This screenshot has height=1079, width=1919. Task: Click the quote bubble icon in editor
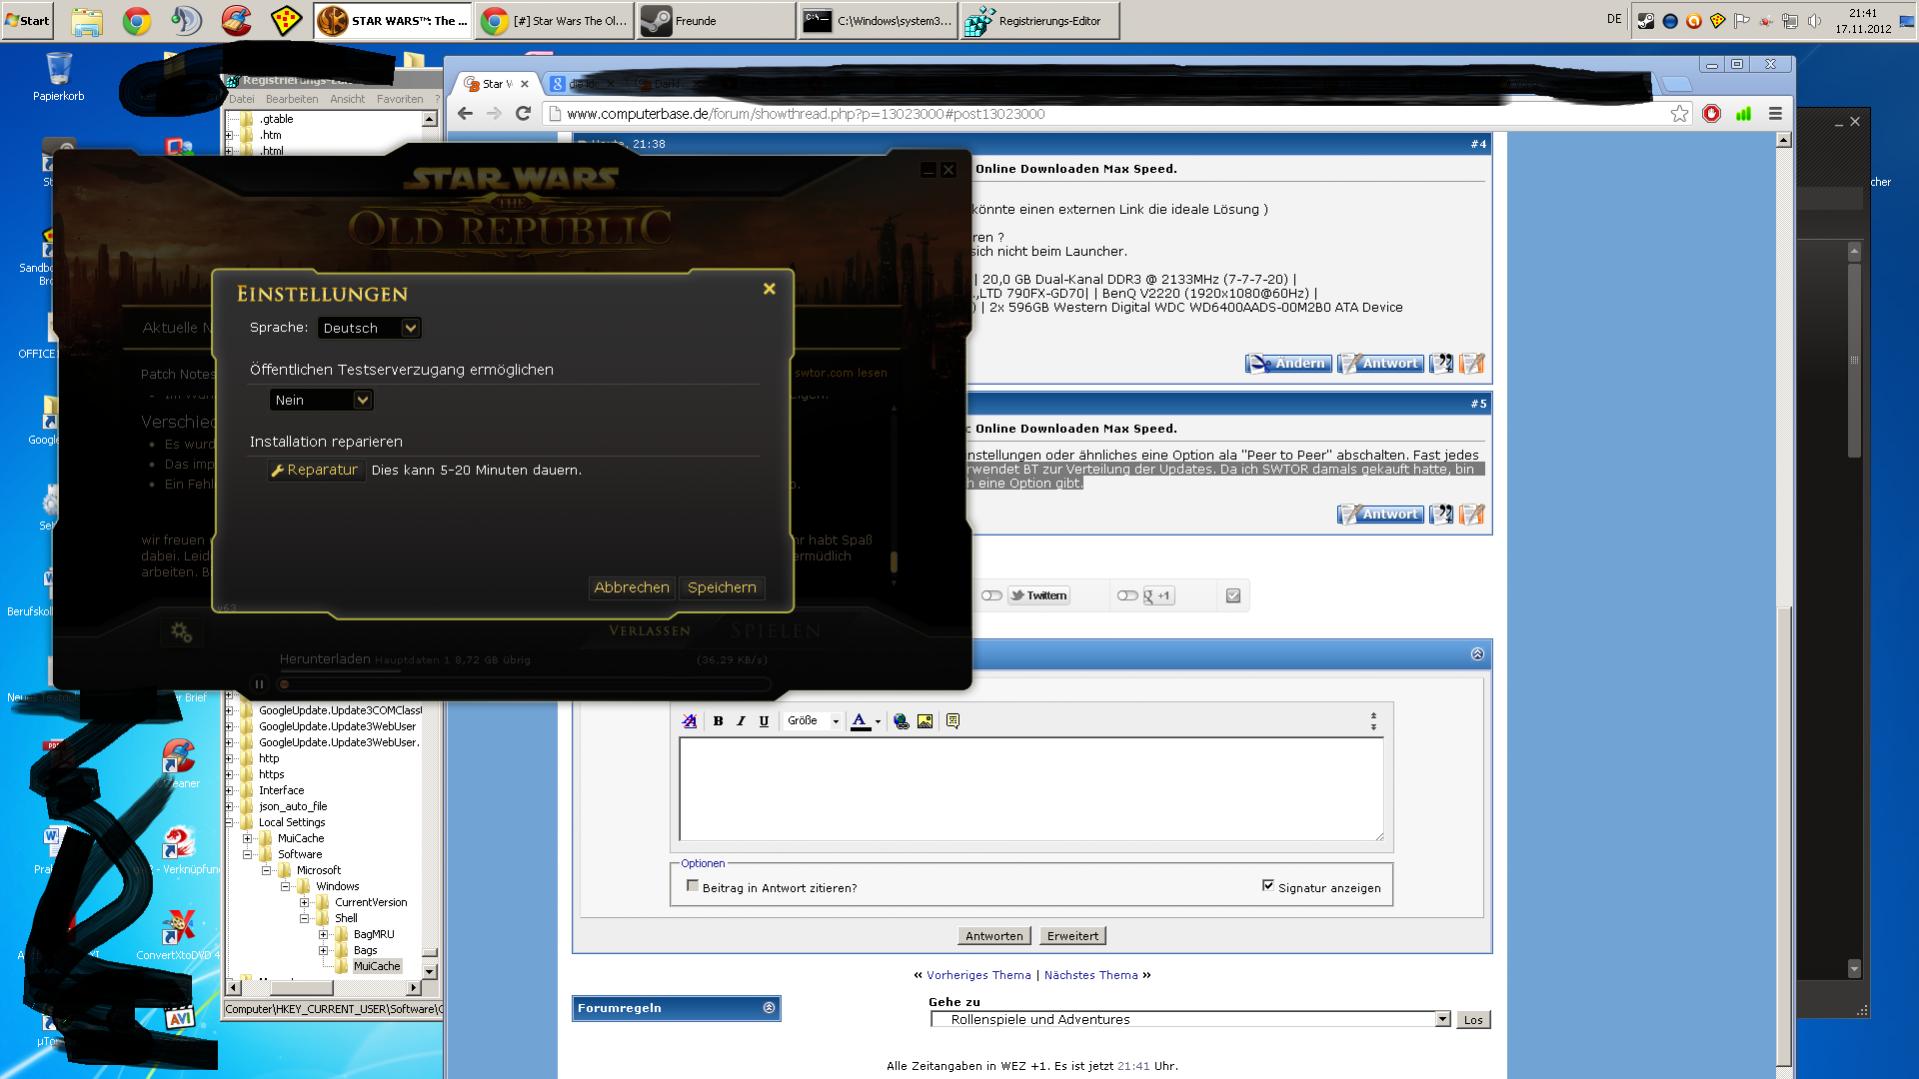click(x=953, y=721)
